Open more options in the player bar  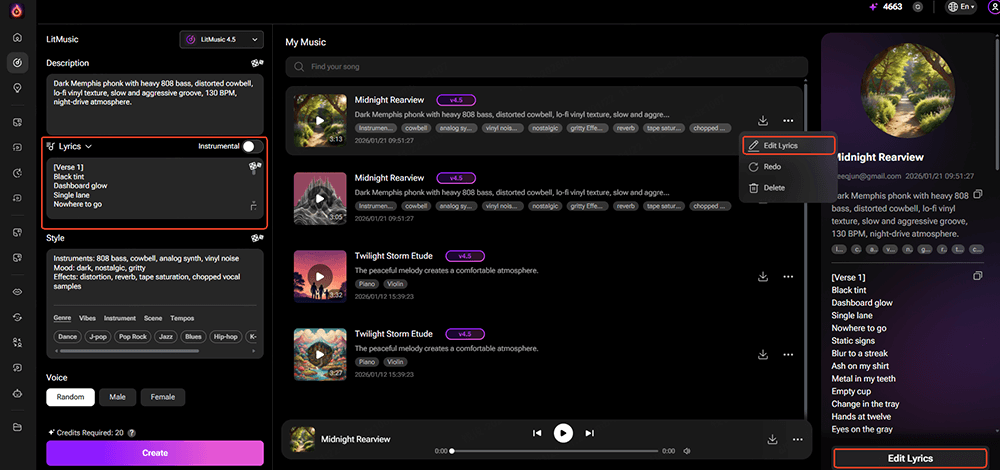click(x=797, y=439)
